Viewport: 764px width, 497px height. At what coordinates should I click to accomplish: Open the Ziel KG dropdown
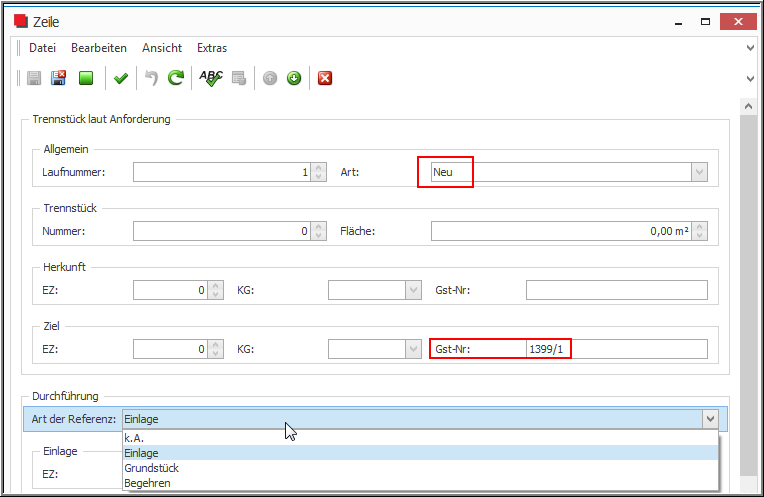[412, 349]
